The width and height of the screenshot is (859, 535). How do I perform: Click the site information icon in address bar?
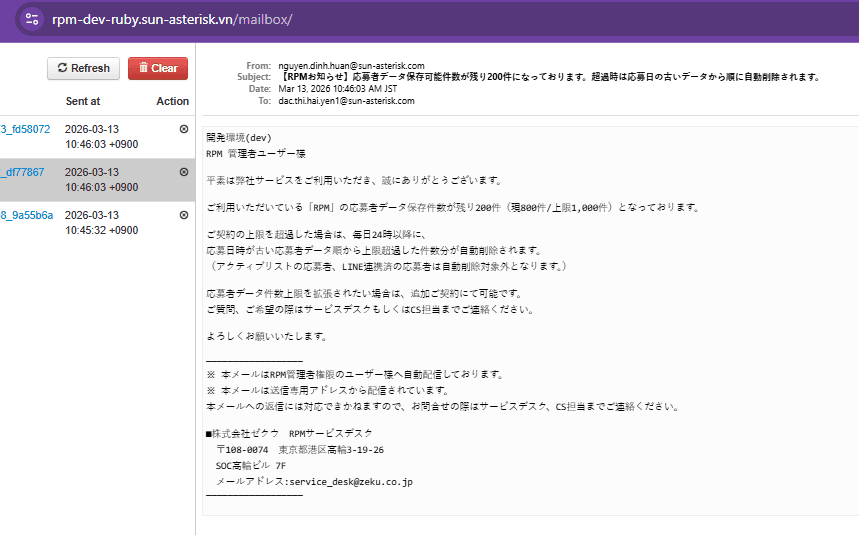tap(32, 20)
